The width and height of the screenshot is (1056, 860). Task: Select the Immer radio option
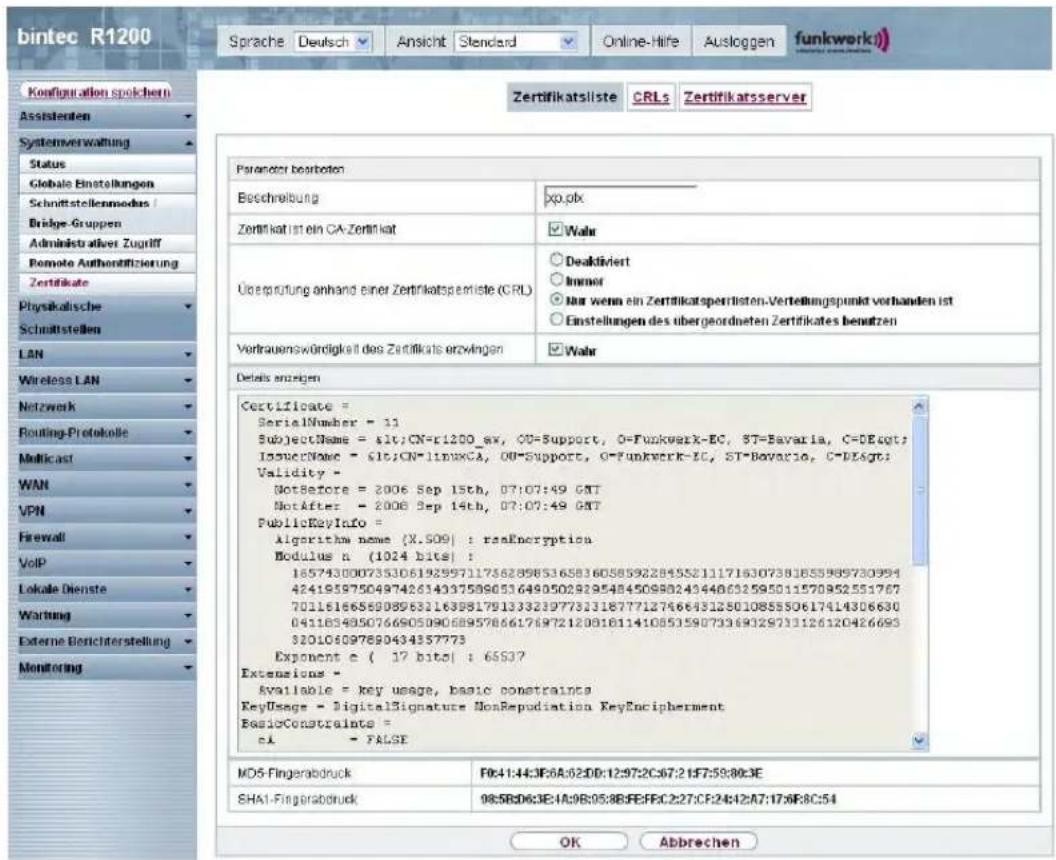pos(556,279)
